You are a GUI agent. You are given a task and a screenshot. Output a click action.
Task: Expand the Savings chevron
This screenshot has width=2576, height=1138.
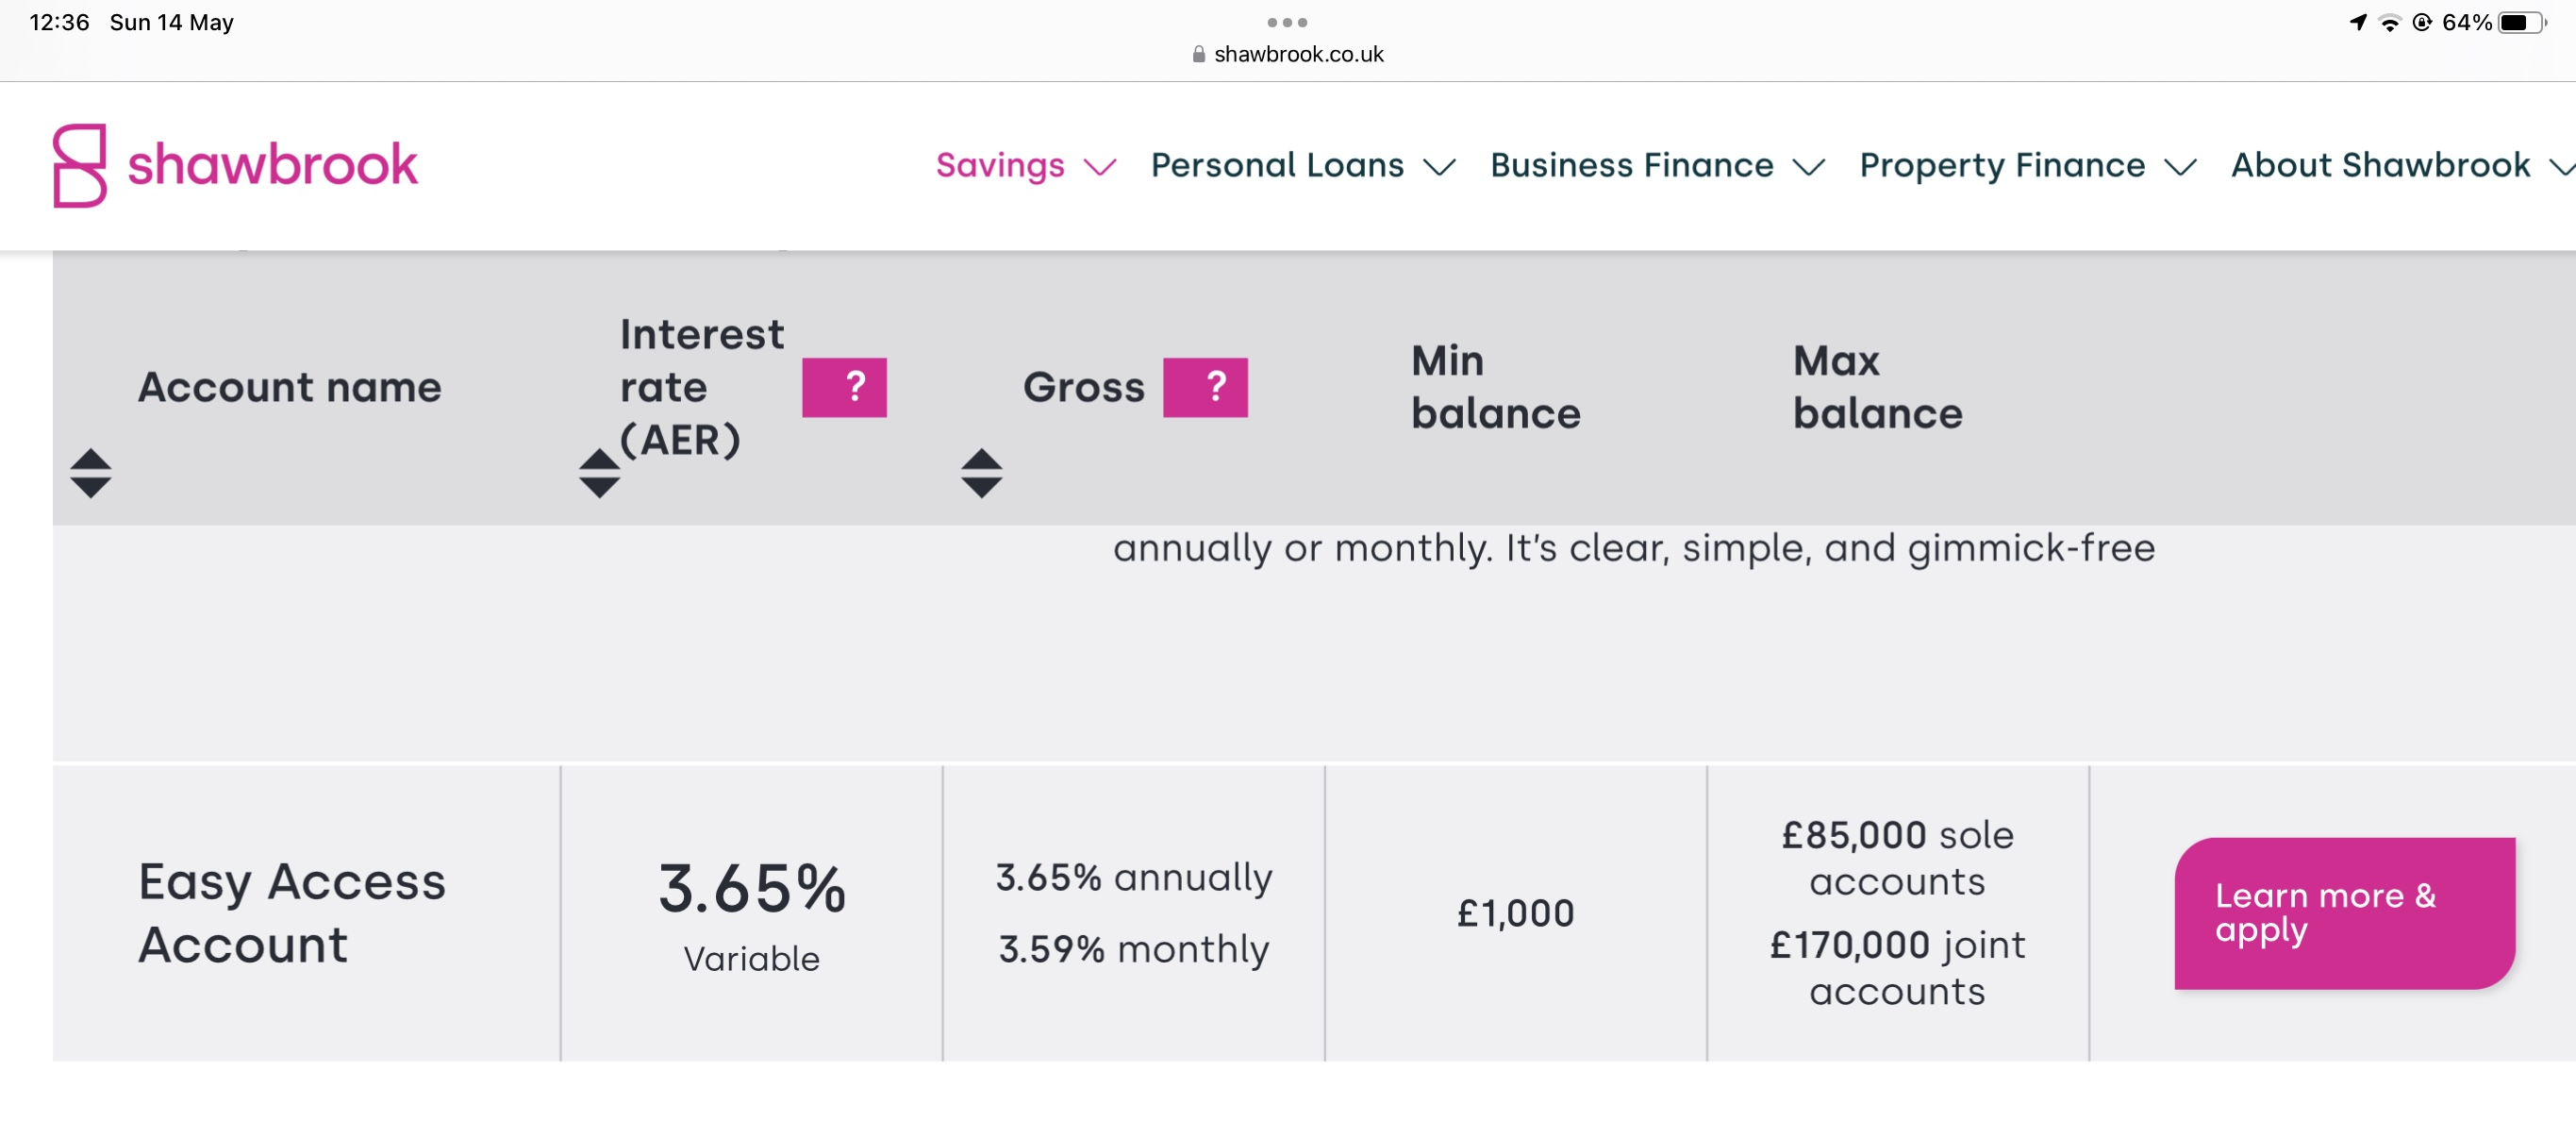pos(1100,167)
